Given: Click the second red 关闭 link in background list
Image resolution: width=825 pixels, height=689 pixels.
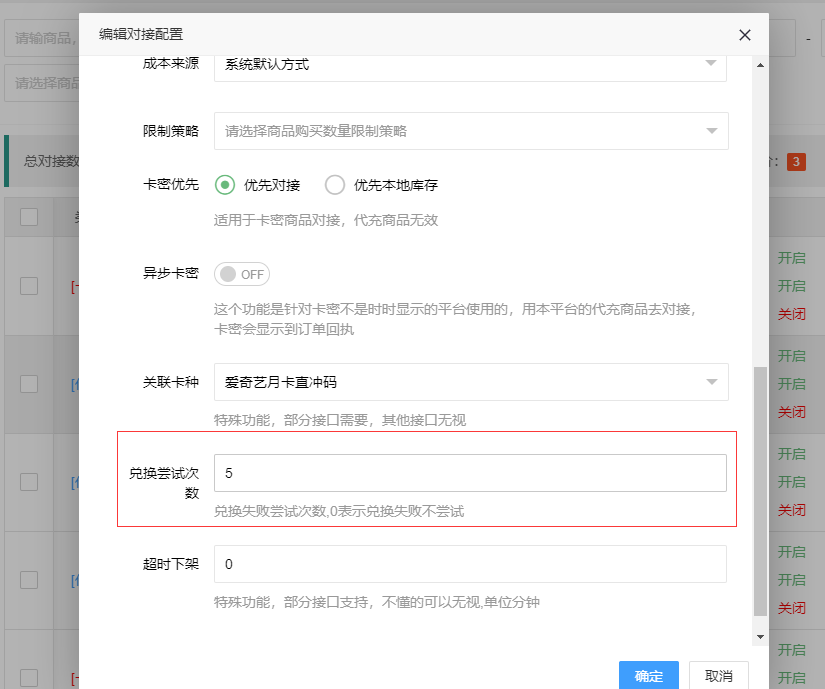Looking at the screenshot, I should click(792, 412).
